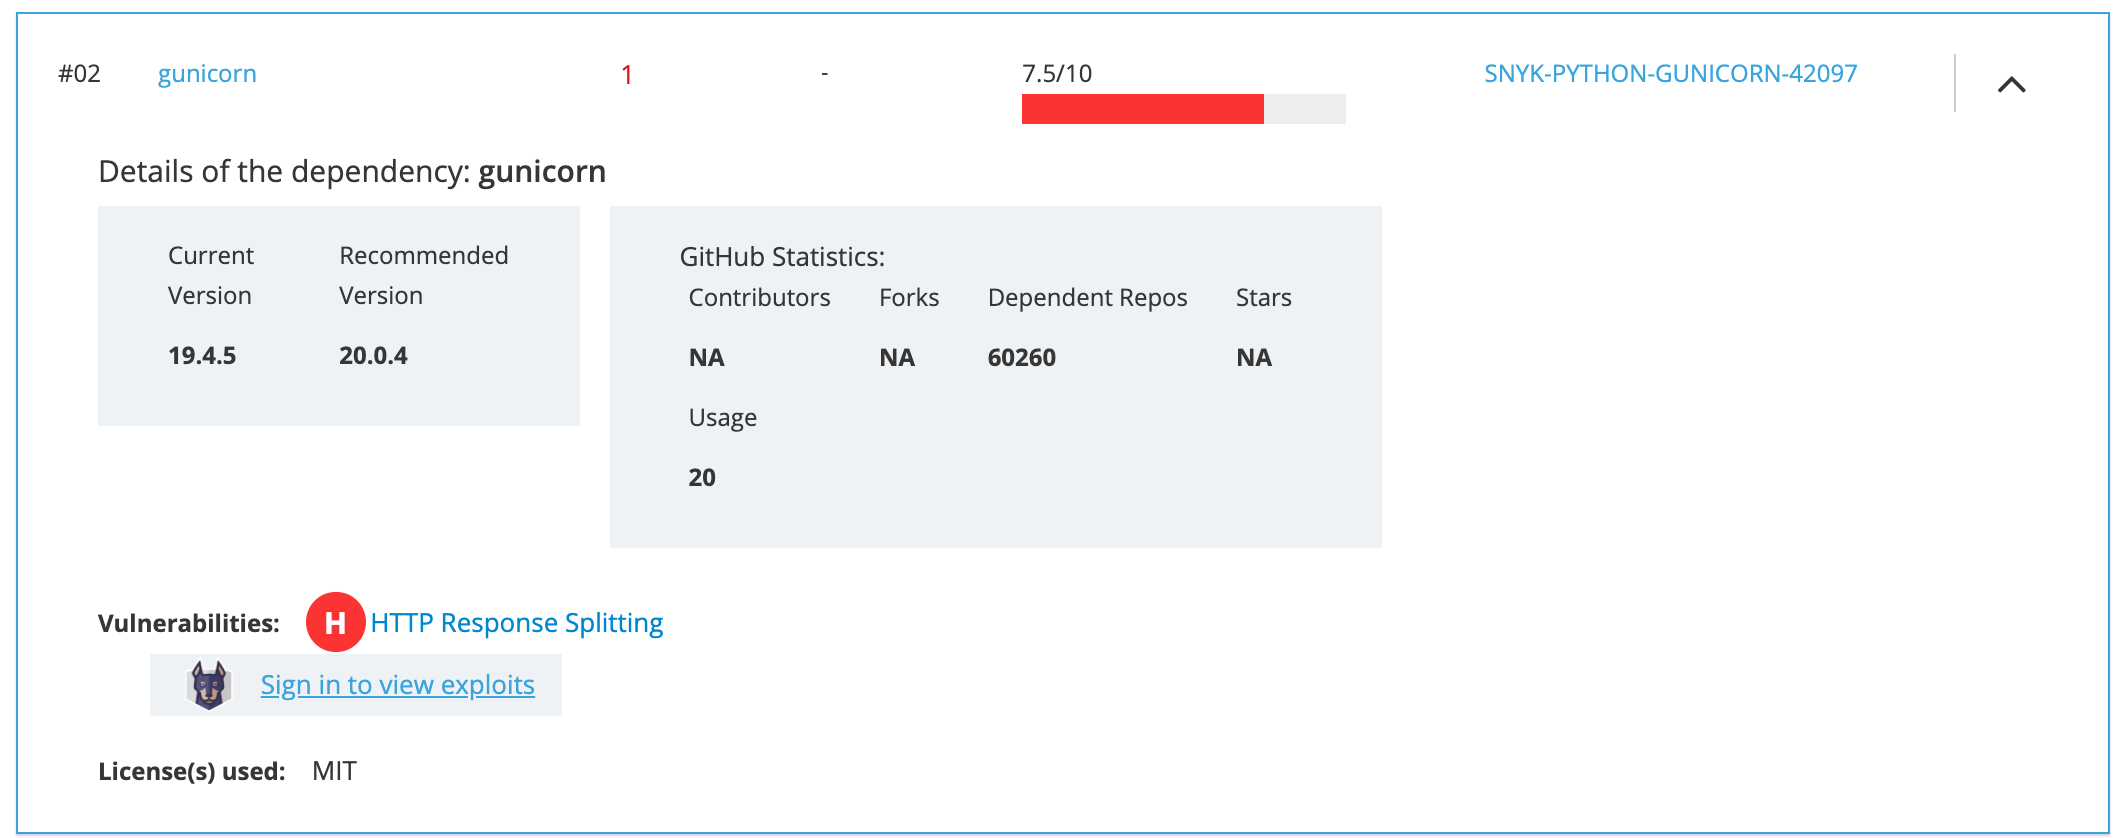Click the Usage label

[x=722, y=418]
